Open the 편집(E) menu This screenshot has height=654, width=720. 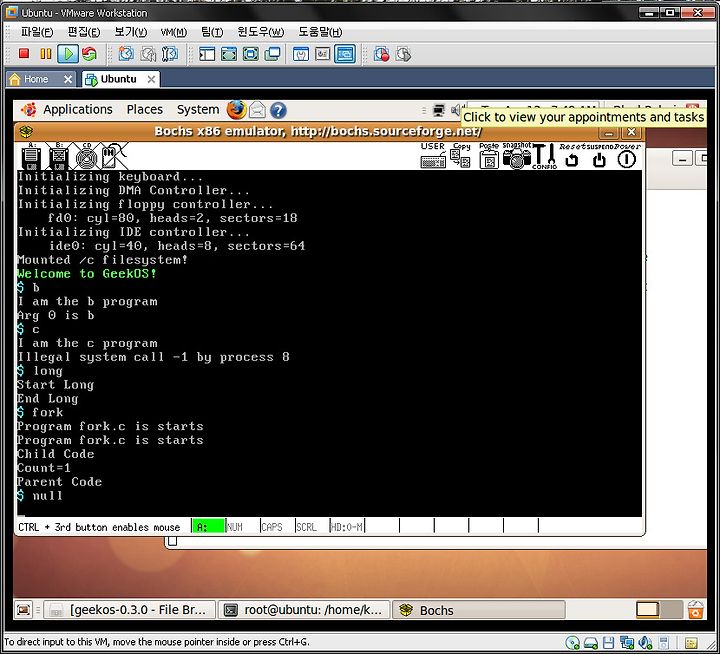84,32
